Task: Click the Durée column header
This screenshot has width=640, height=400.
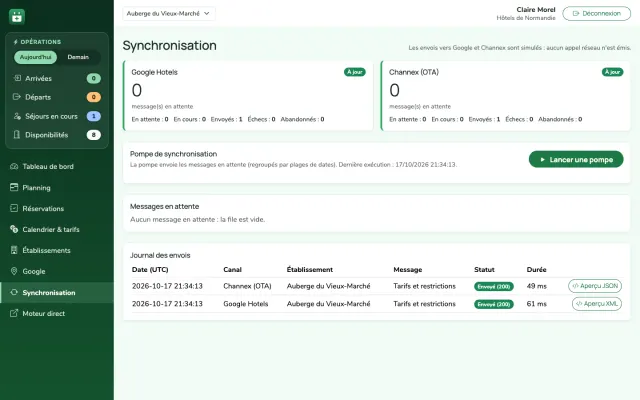Action: pyautogui.click(x=536, y=269)
